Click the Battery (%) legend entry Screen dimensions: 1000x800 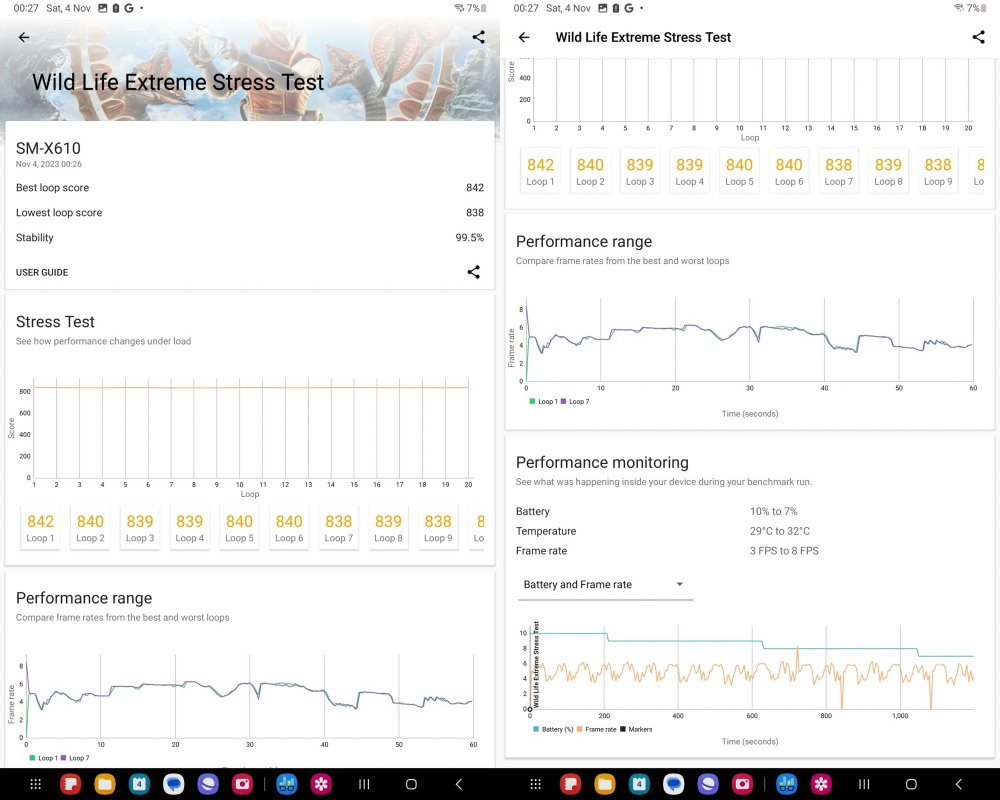point(553,729)
